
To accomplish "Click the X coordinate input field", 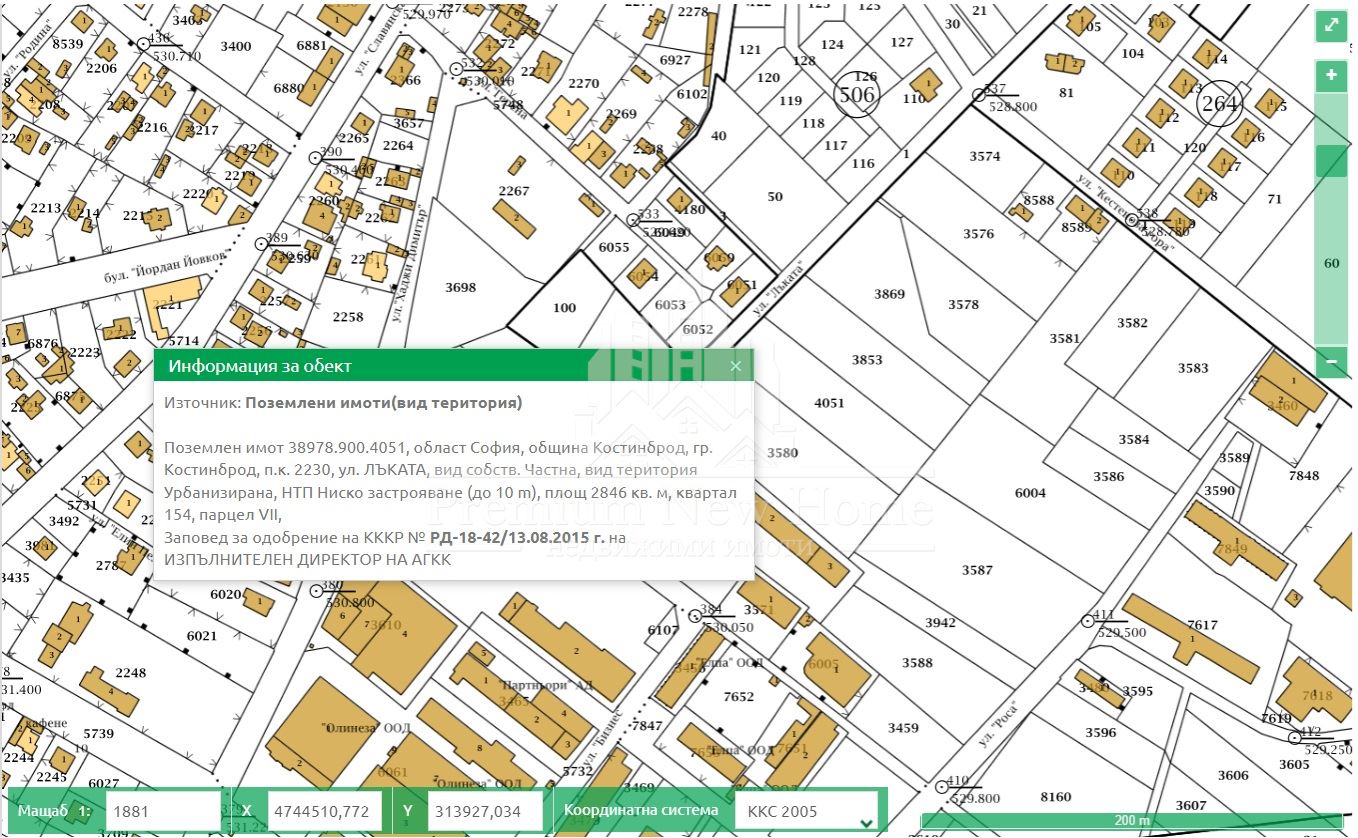I will (324, 811).
